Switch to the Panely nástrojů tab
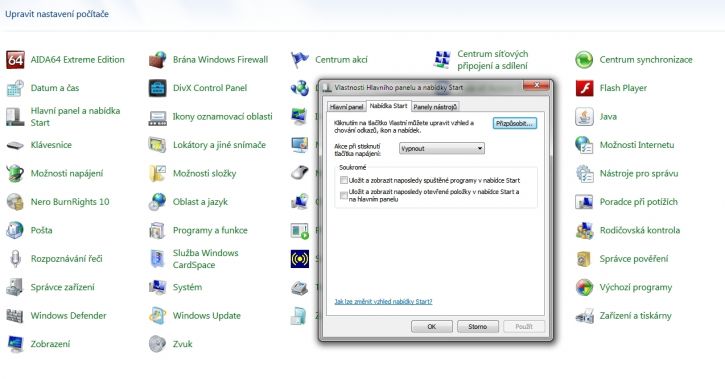Screen dimensions: 725x379 pos(435,107)
